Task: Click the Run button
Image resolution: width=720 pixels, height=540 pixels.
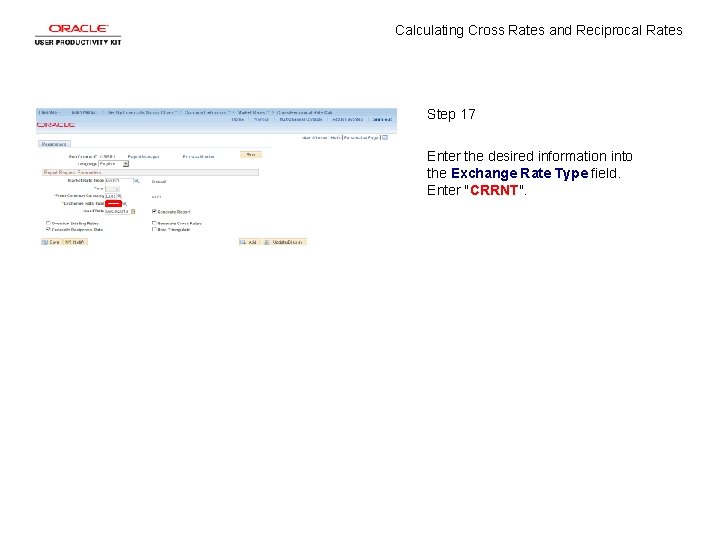Action: [x=251, y=155]
